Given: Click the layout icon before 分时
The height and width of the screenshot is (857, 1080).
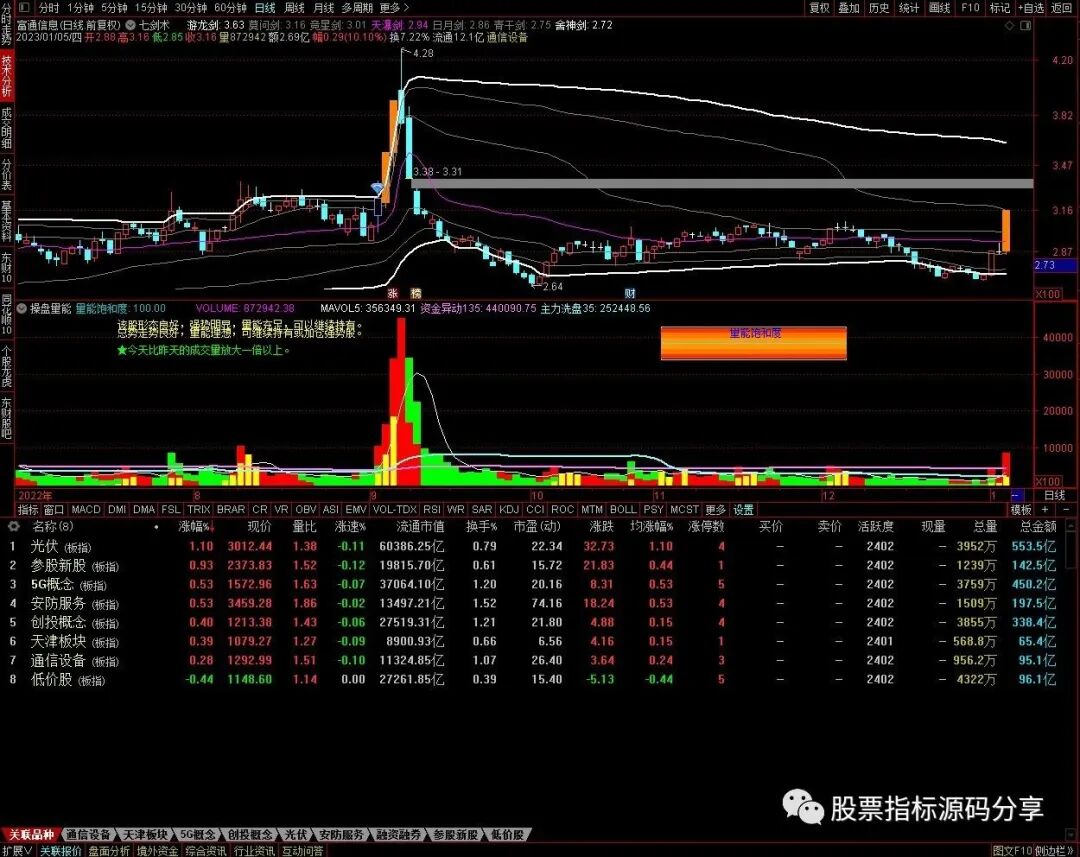Looking at the screenshot, I should coord(25,8).
